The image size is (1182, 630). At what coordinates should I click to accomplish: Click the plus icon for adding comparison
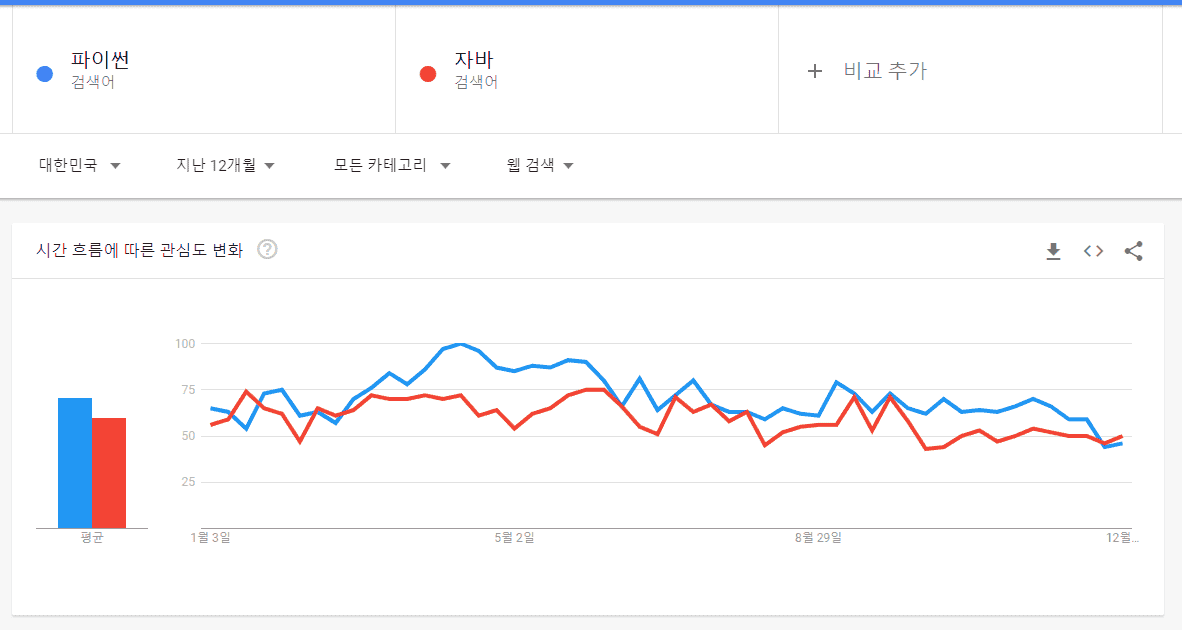click(x=815, y=71)
